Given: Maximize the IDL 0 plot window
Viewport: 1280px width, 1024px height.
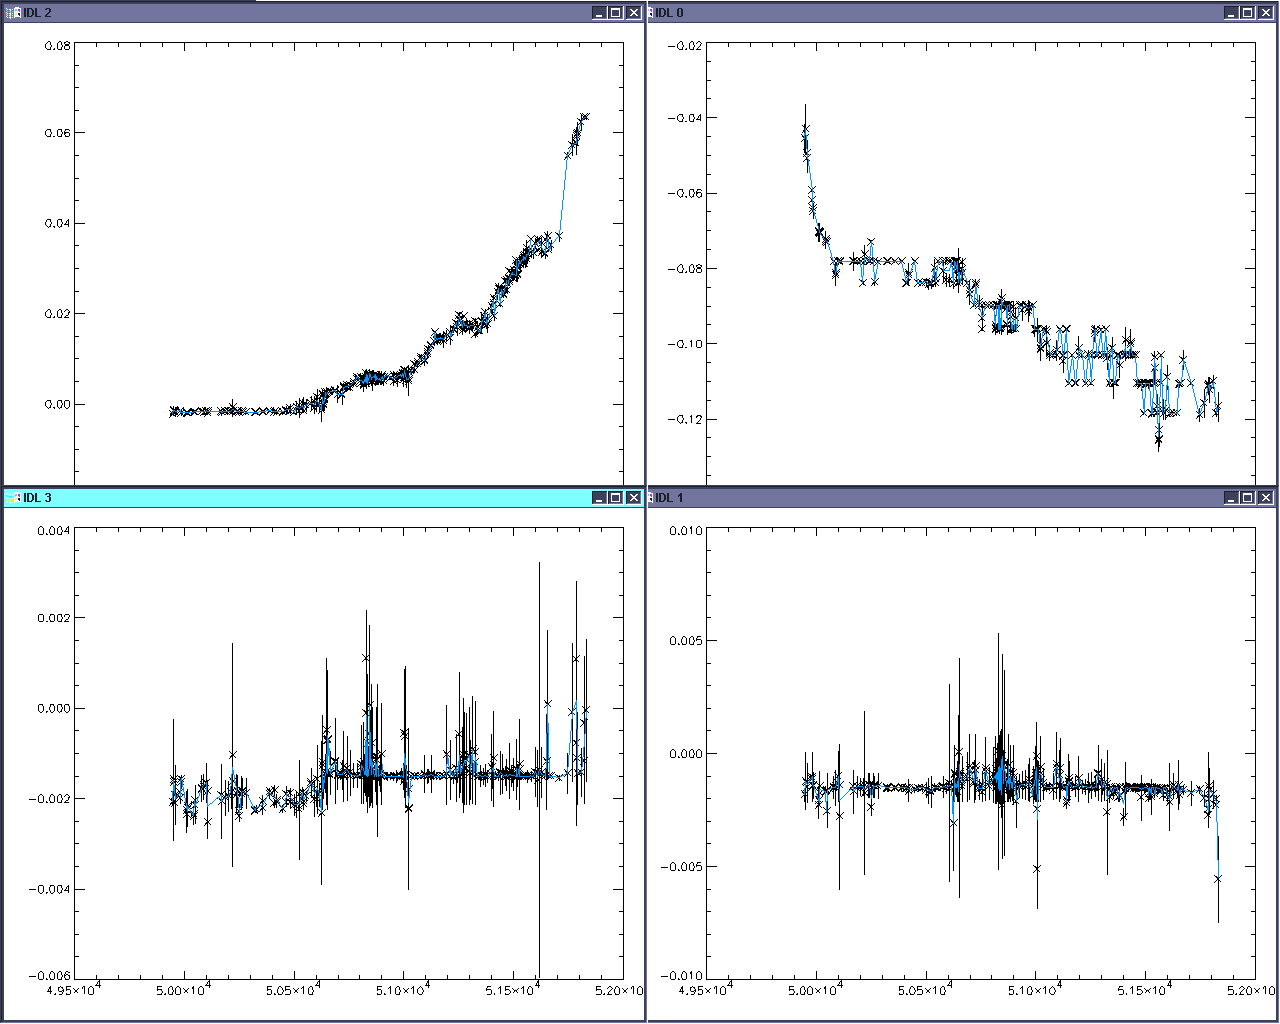Looking at the screenshot, I should pos(1248,13).
